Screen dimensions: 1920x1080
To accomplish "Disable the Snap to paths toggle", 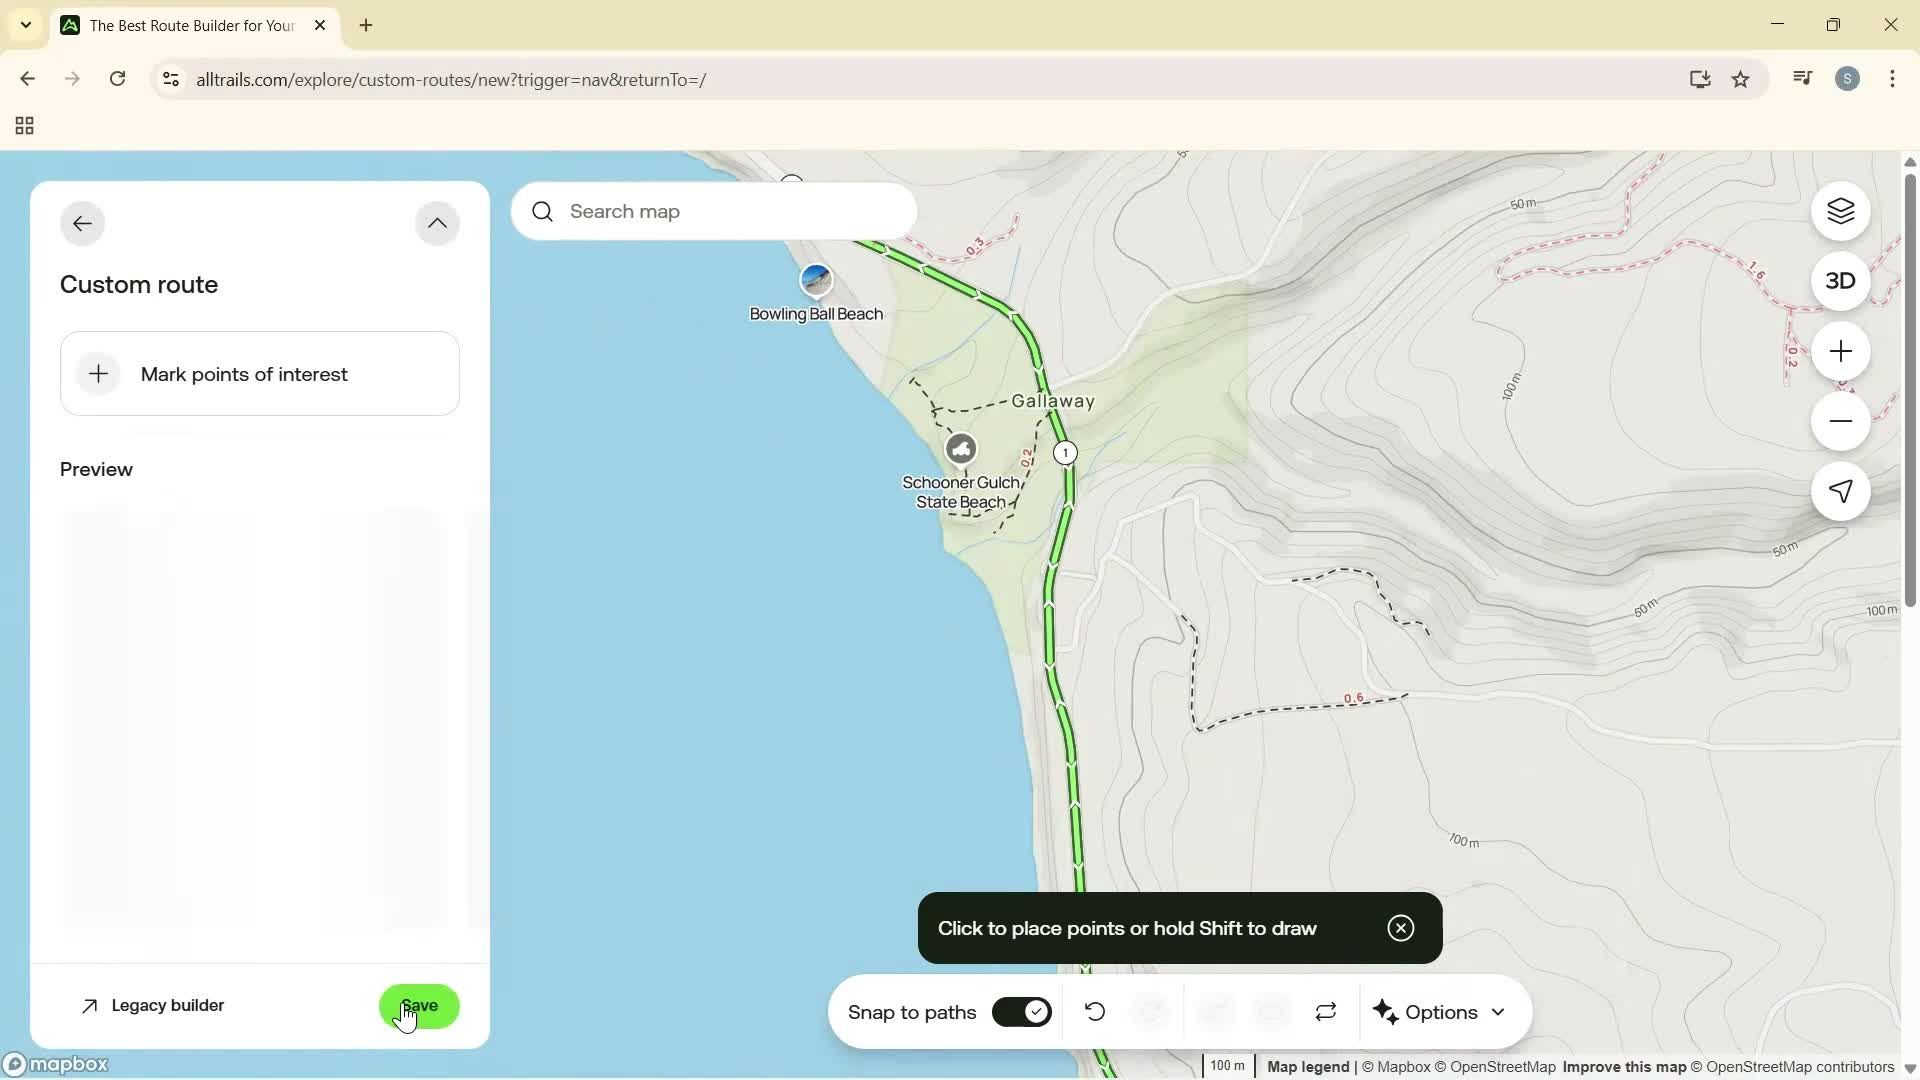I will pos(1021,1012).
